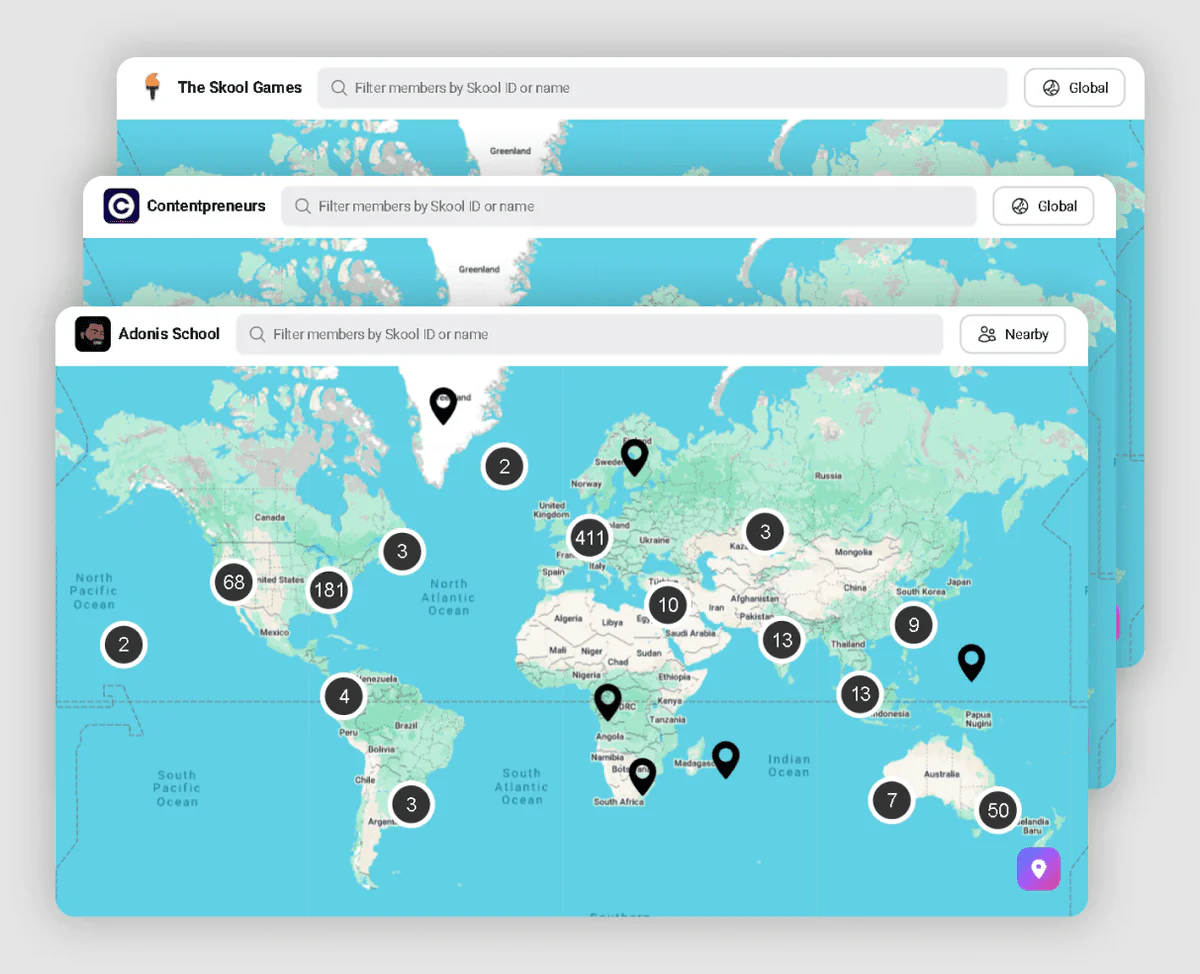Open the 411 member cluster over Europe
Image resolution: width=1200 pixels, height=974 pixels.
pos(589,537)
